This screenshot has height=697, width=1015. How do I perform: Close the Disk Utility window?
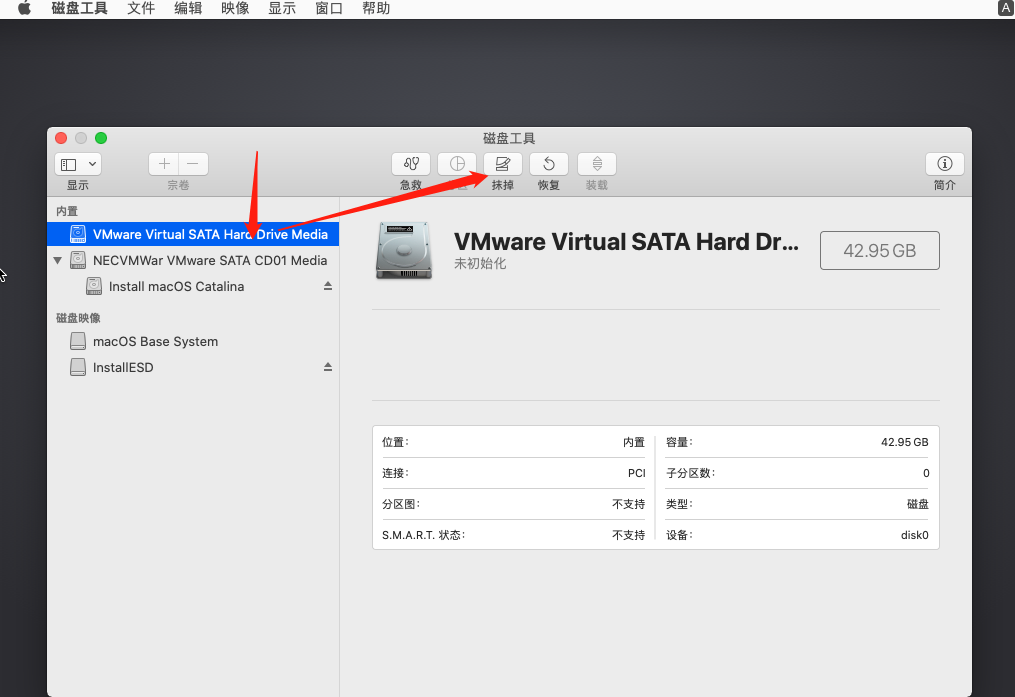61,138
